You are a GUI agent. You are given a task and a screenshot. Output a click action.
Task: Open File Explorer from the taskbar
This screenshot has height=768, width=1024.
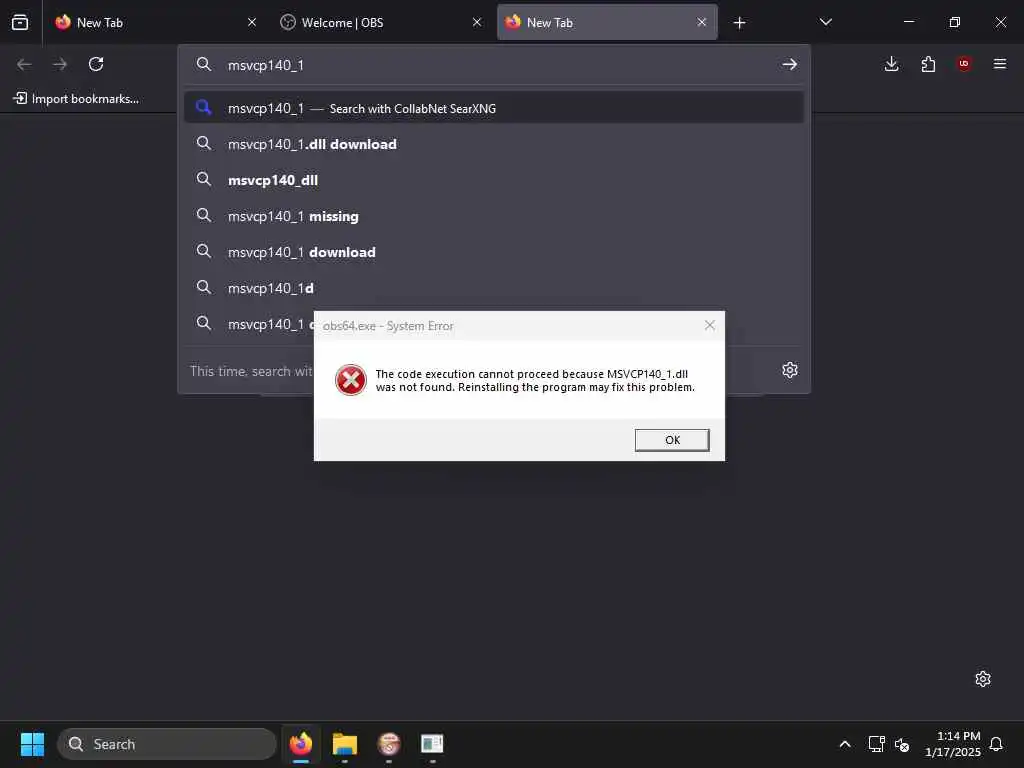click(345, 744)
